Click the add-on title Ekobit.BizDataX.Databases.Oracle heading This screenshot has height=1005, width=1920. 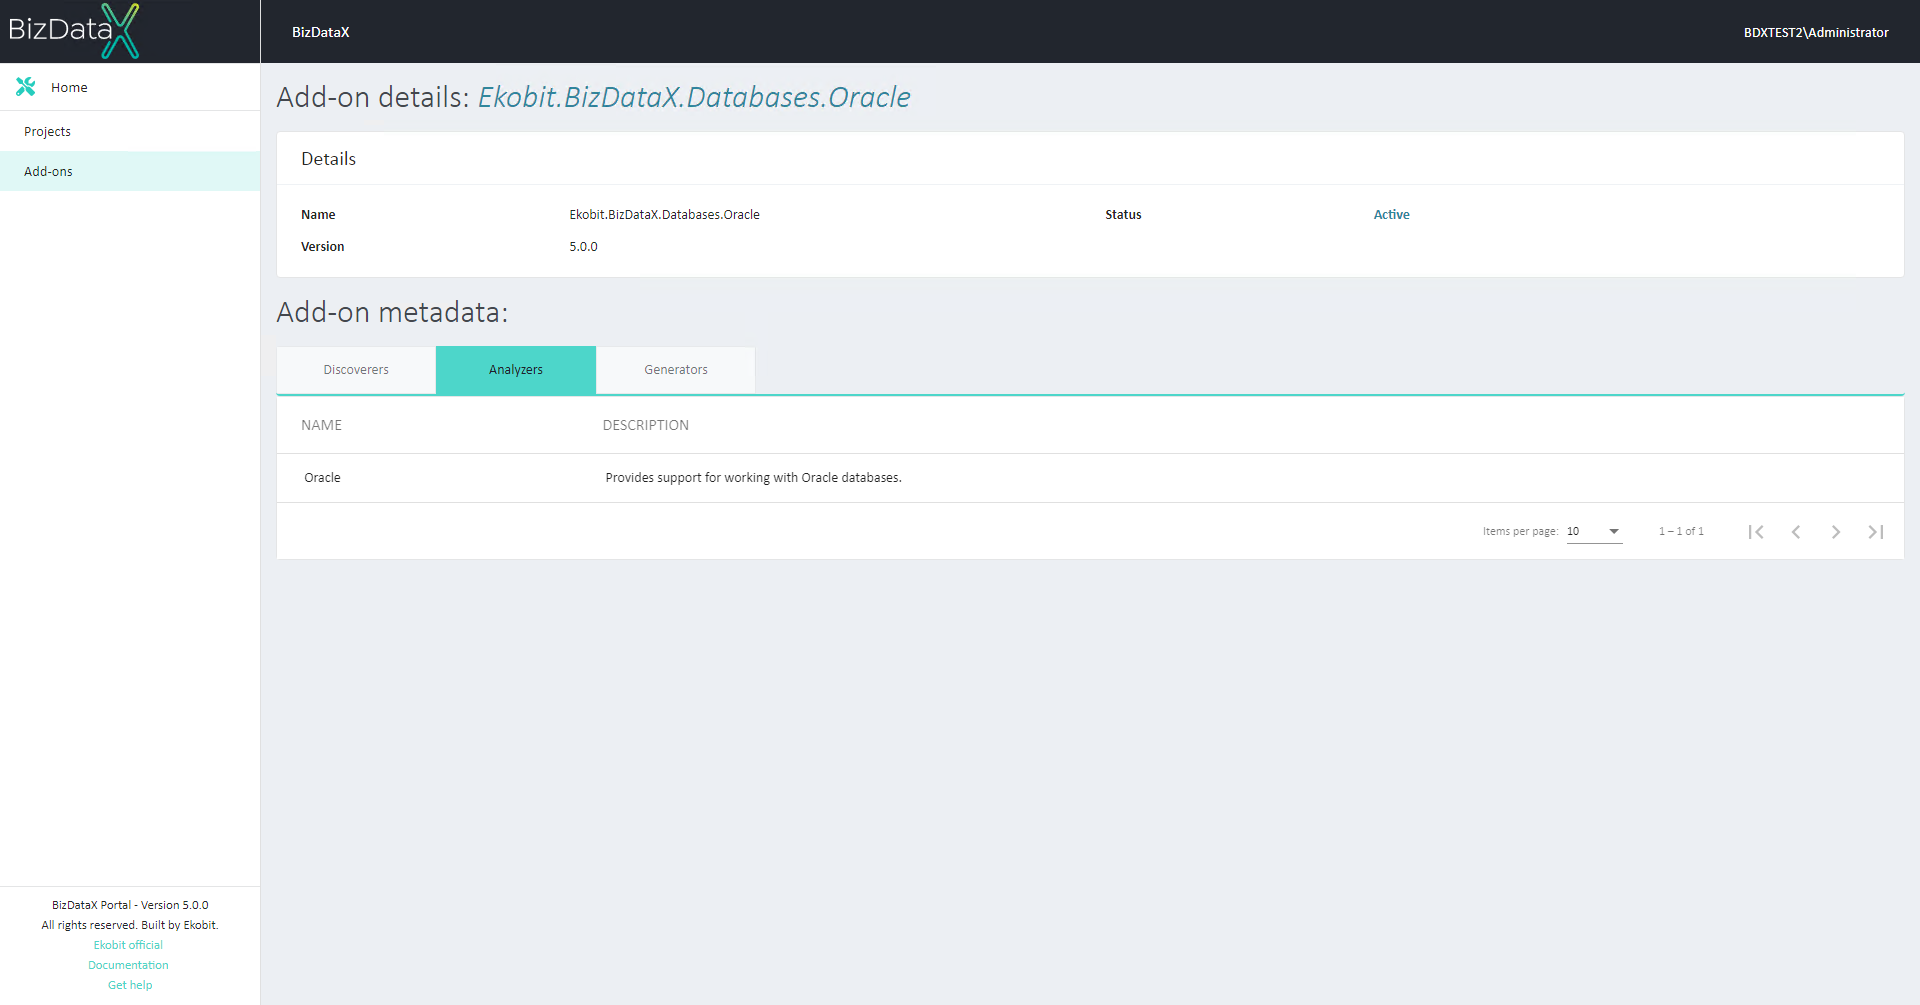(x=694, y=97)
